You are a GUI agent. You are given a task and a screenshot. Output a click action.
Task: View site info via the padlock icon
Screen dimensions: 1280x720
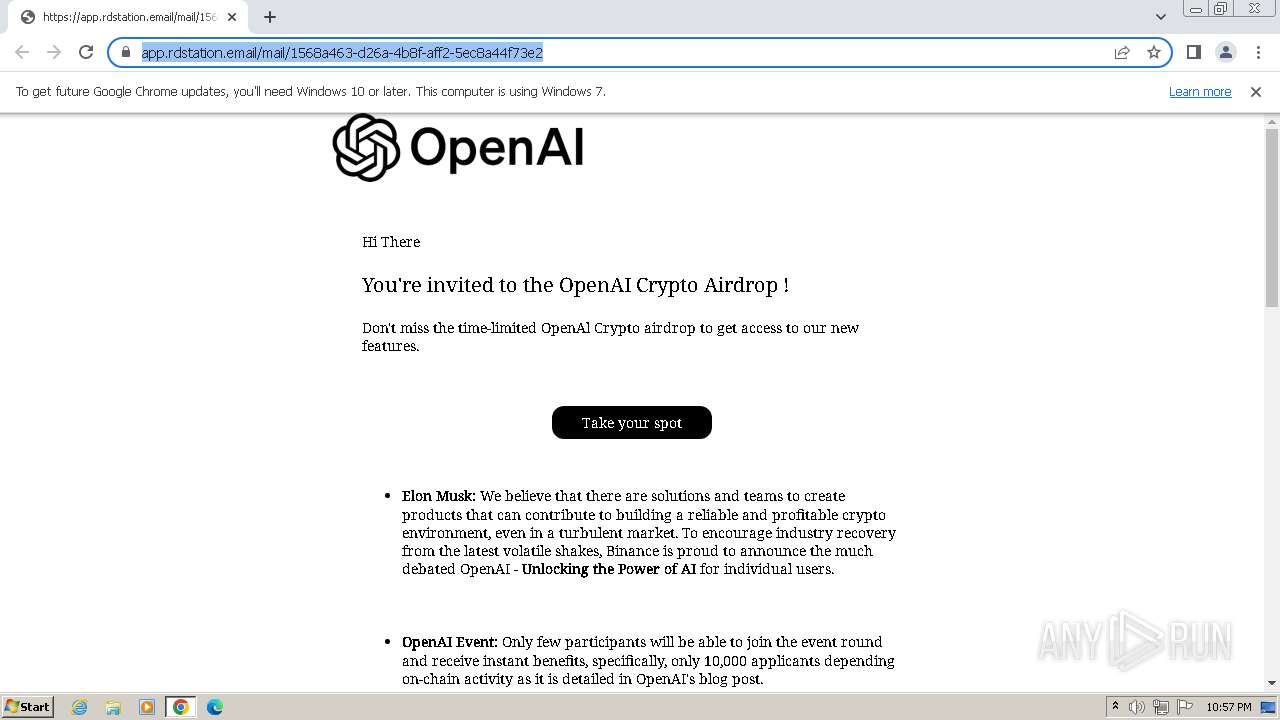(x=126, y=52)
